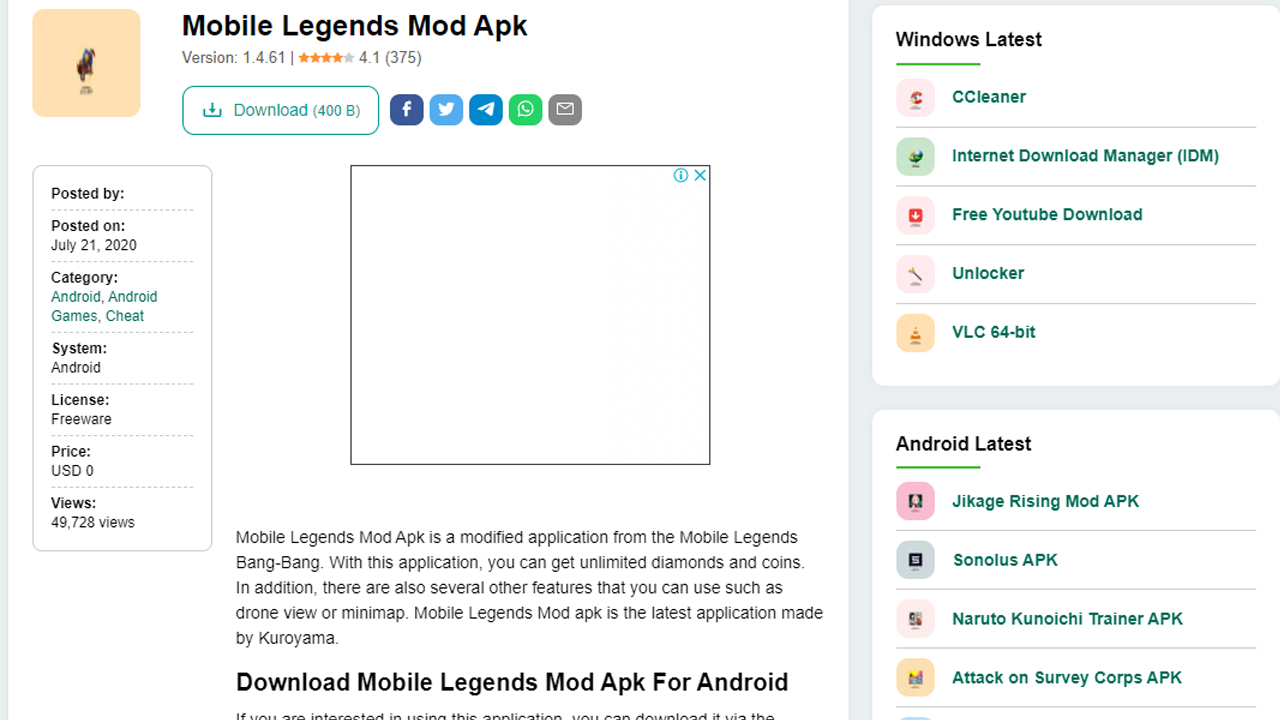Click the Internet Download Manager icon

pyautogui.click(x=915, y=157)
